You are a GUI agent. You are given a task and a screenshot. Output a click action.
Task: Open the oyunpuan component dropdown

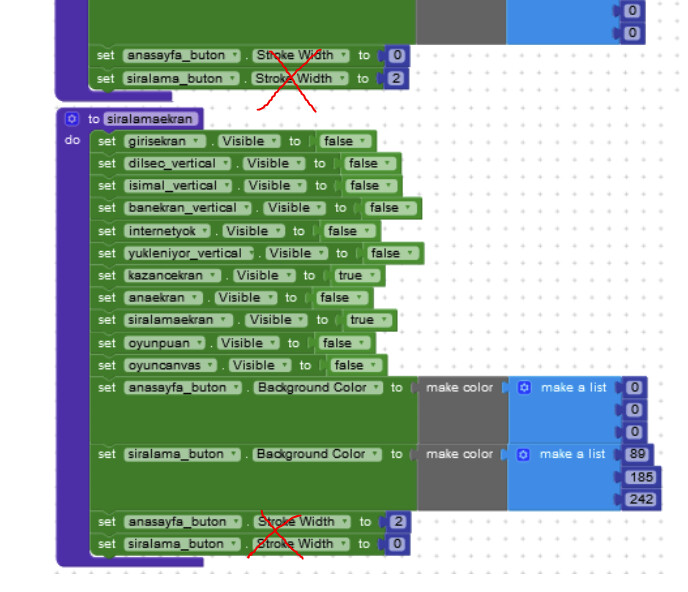coord(165,343)
